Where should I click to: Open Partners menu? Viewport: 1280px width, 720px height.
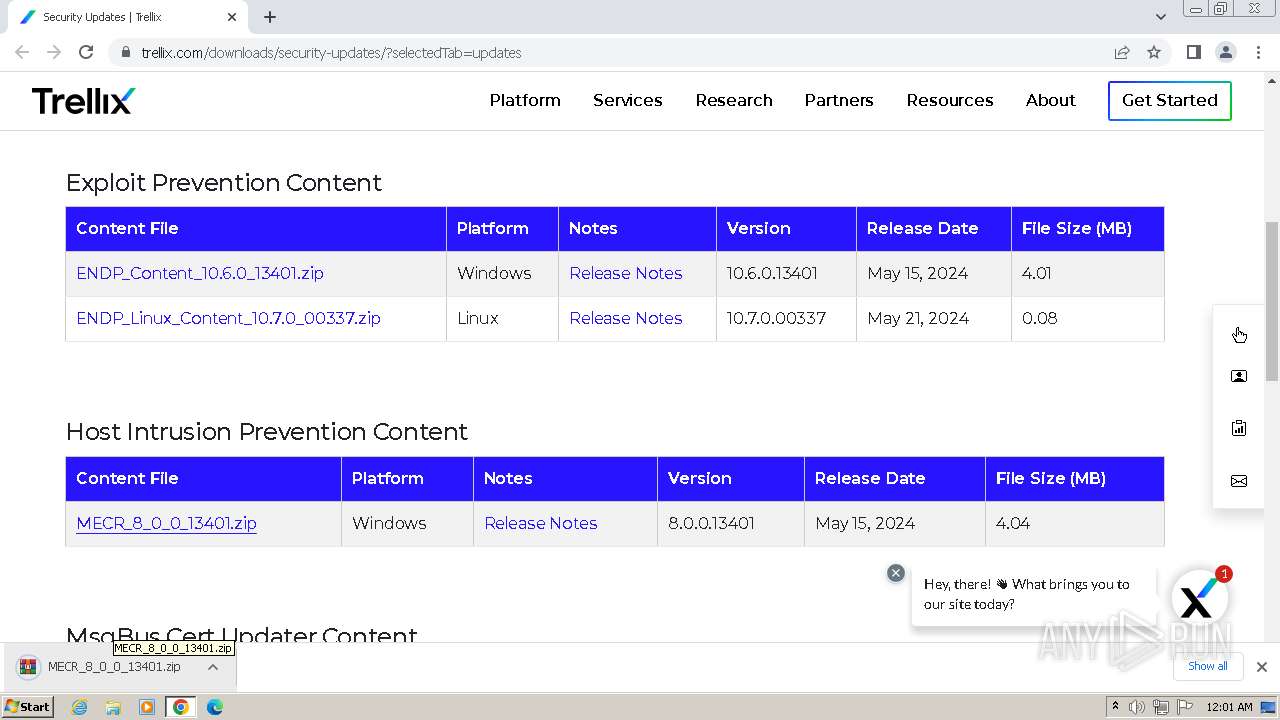839,100
